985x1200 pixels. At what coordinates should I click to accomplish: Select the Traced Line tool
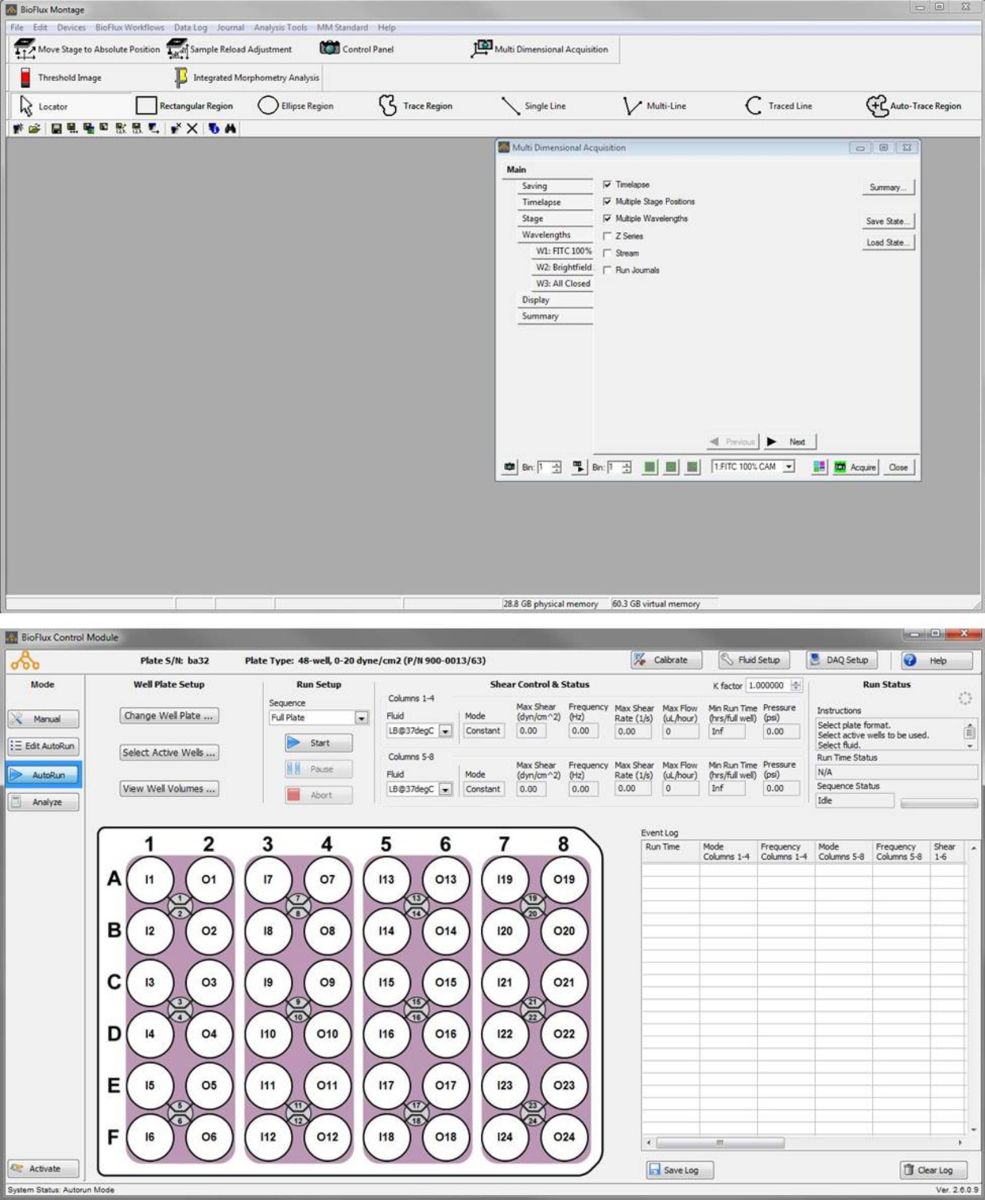(779, 106)
